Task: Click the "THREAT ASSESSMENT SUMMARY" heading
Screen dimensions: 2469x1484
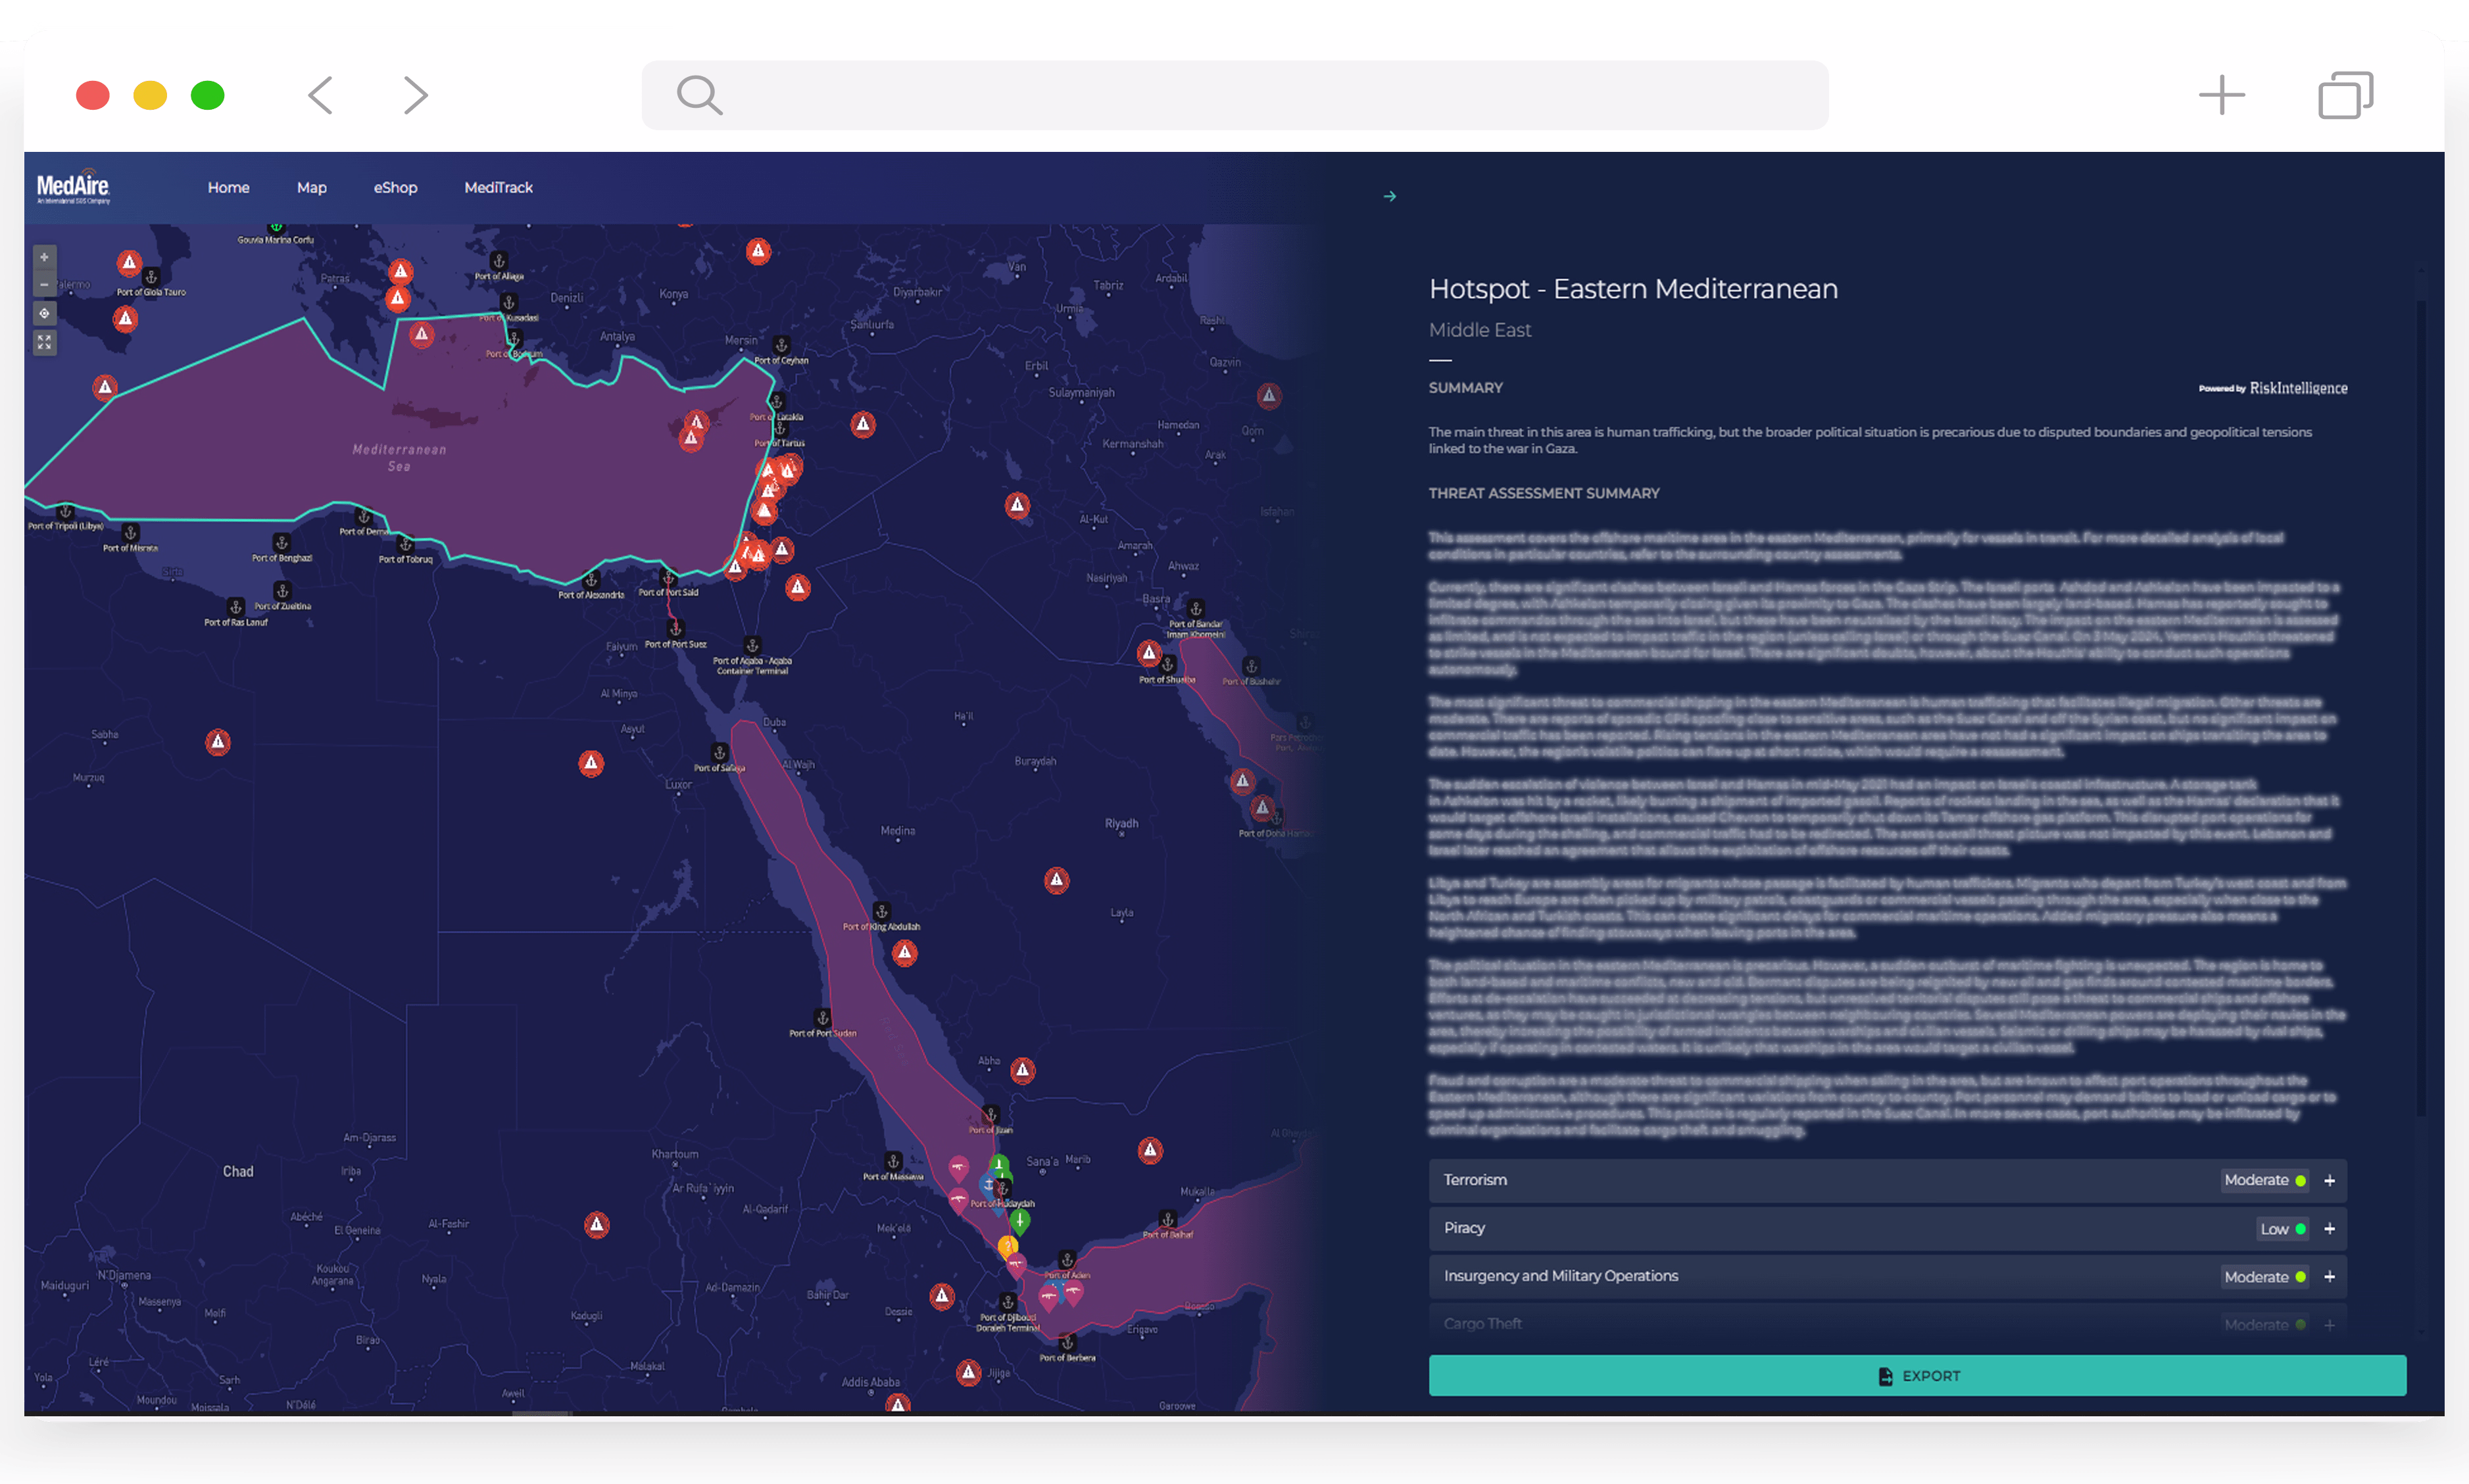Action: click(1544, 493)
